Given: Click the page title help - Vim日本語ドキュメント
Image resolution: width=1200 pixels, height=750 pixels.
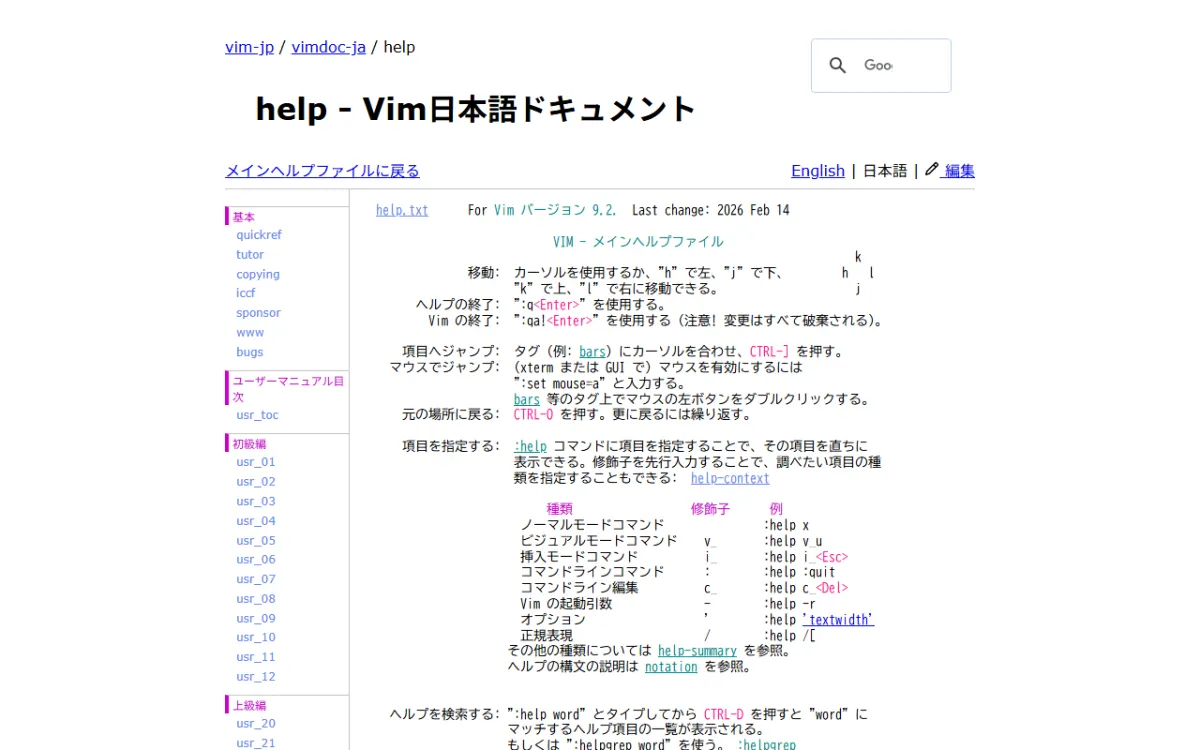Looking at the screenshot, I should (x=475, y=109).
